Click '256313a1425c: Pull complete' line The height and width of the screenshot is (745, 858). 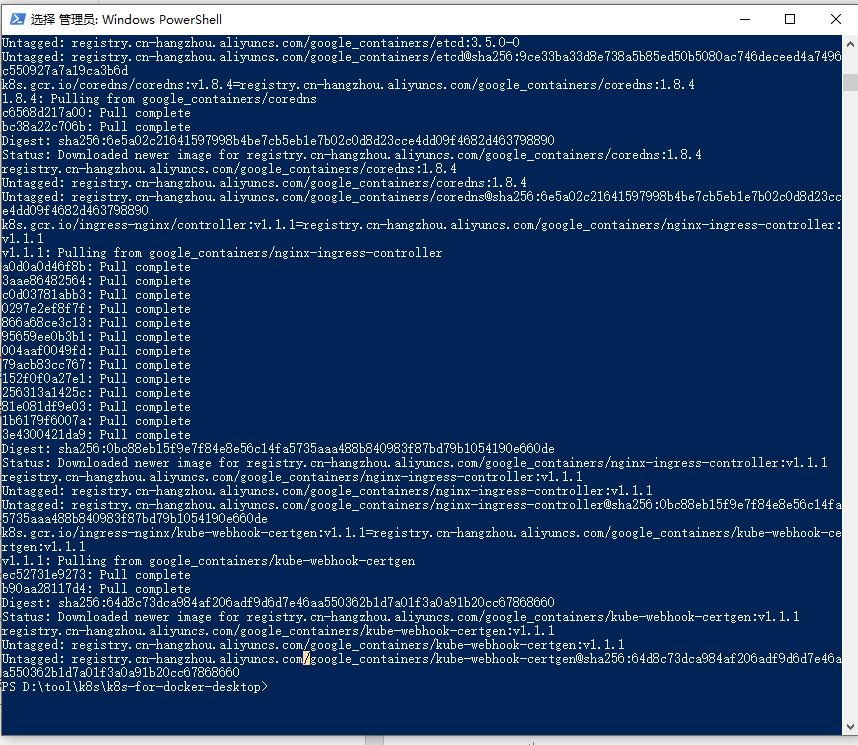pos(96,392)
